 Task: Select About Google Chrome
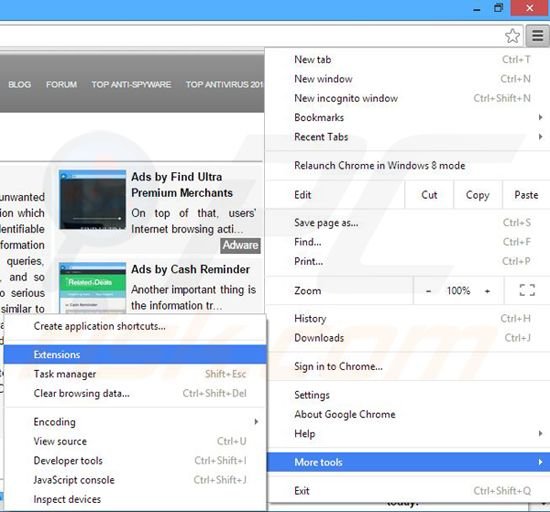408,414
